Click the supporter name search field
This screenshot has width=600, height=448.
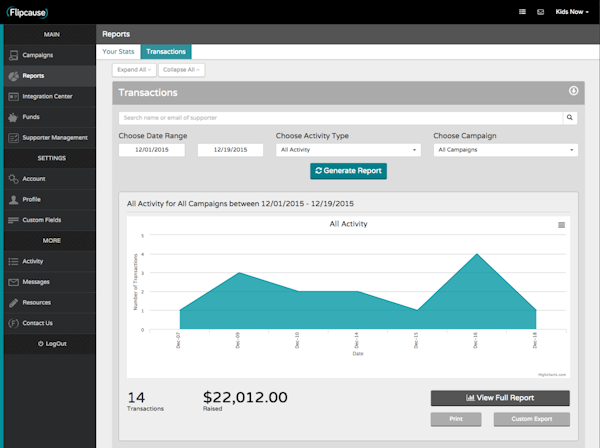click(339, 118)
